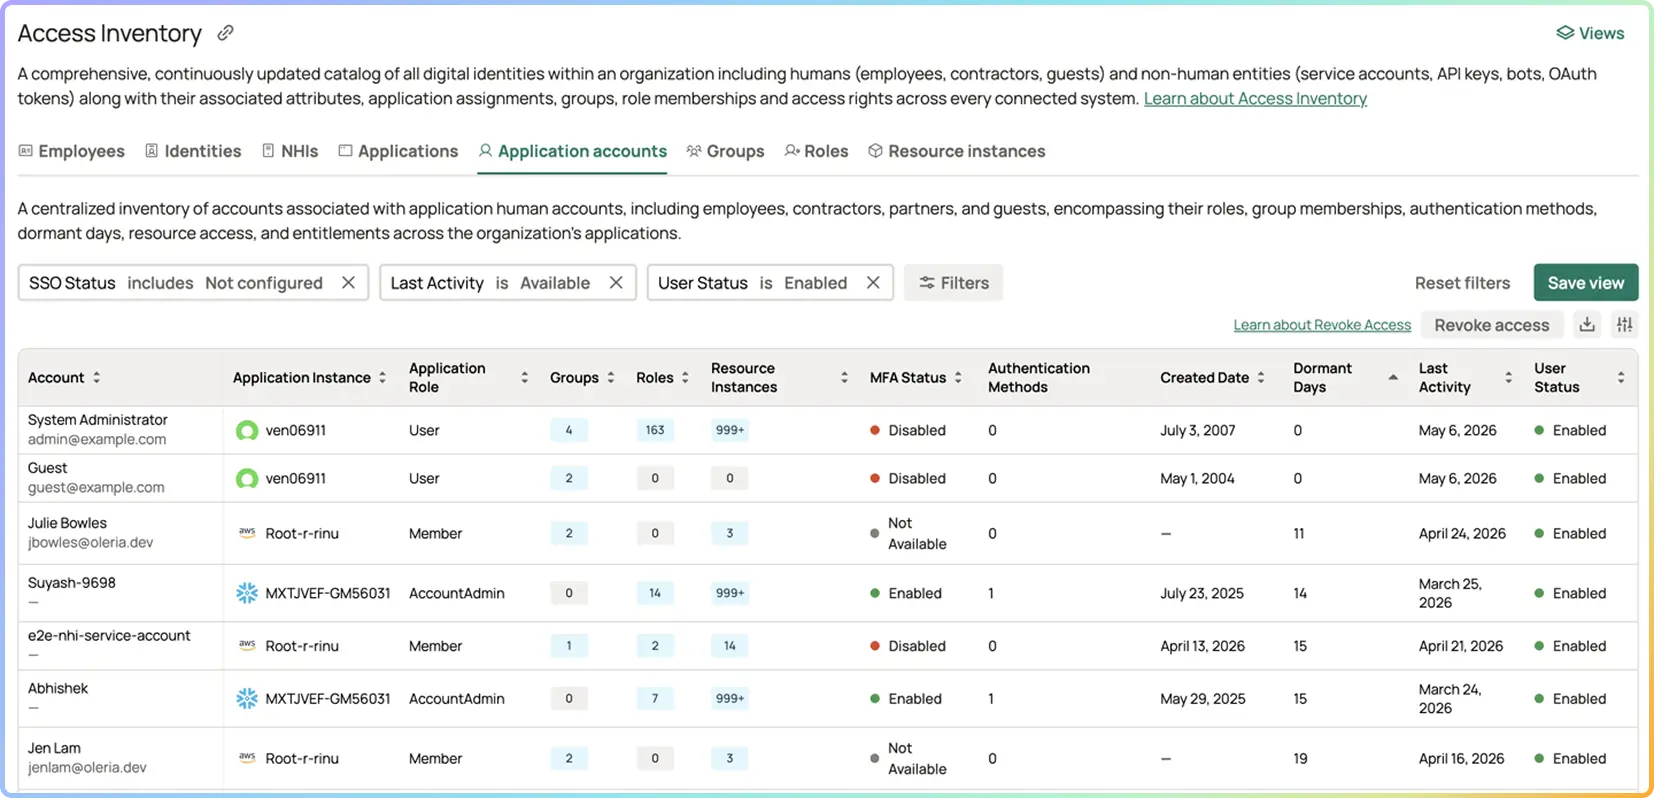Click ven06911 icon in System Administrator row
1654x798 pixels.
247,430
